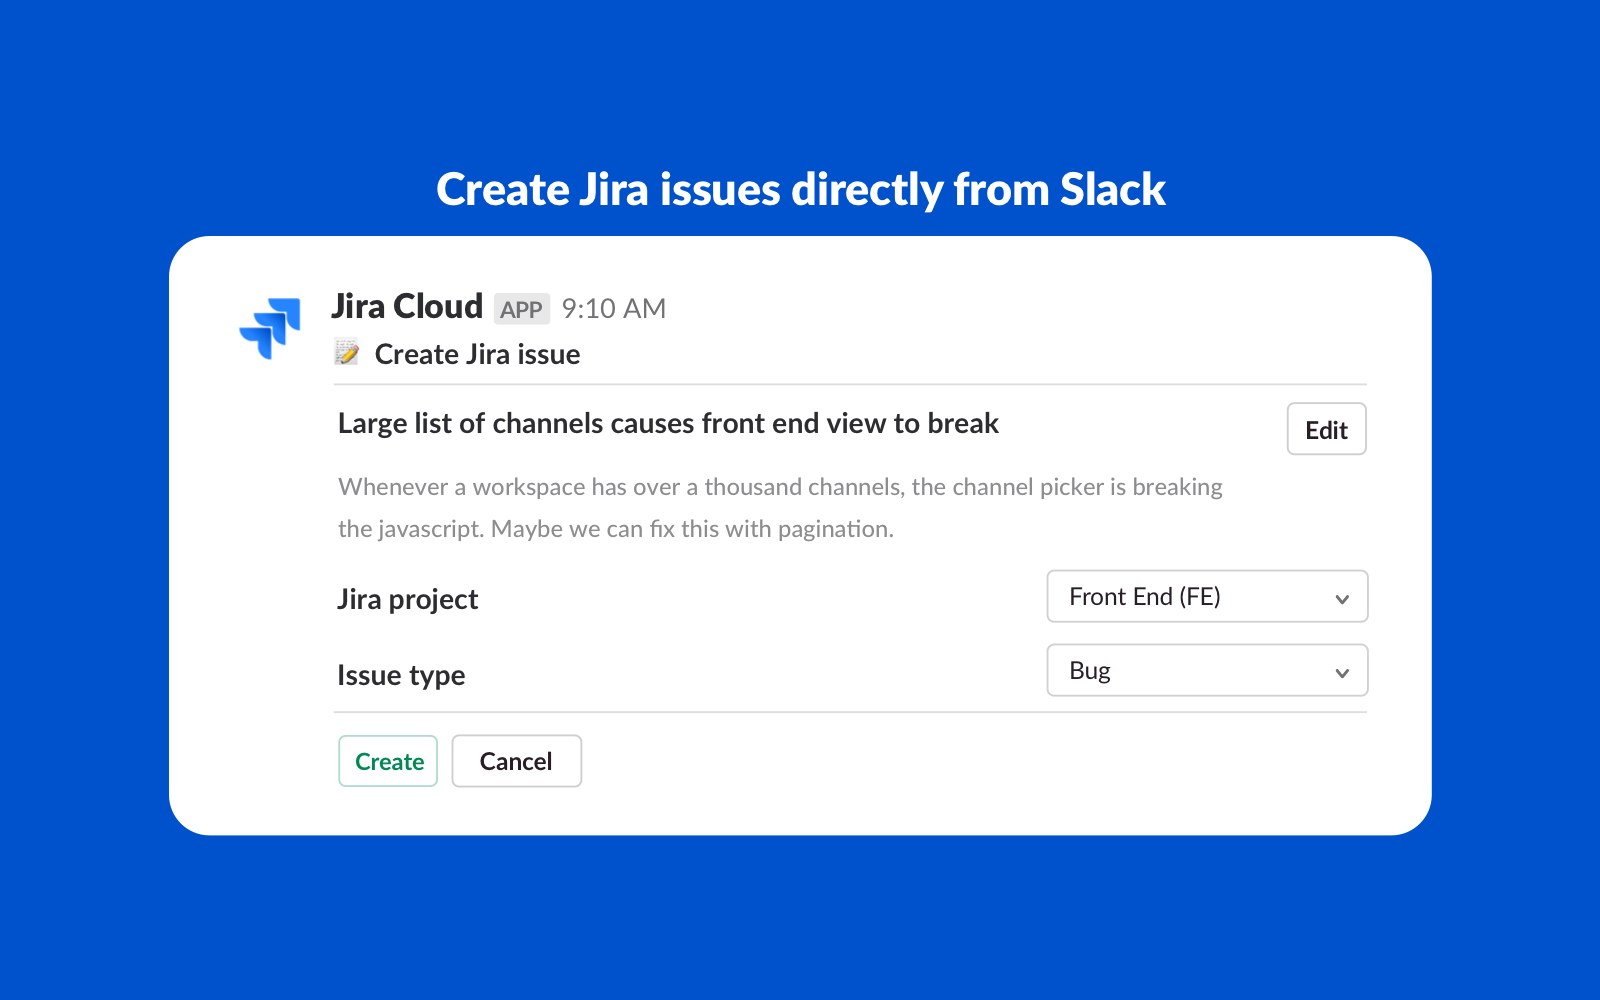Click the chevron on the Jira project selector

point(1342,597)
